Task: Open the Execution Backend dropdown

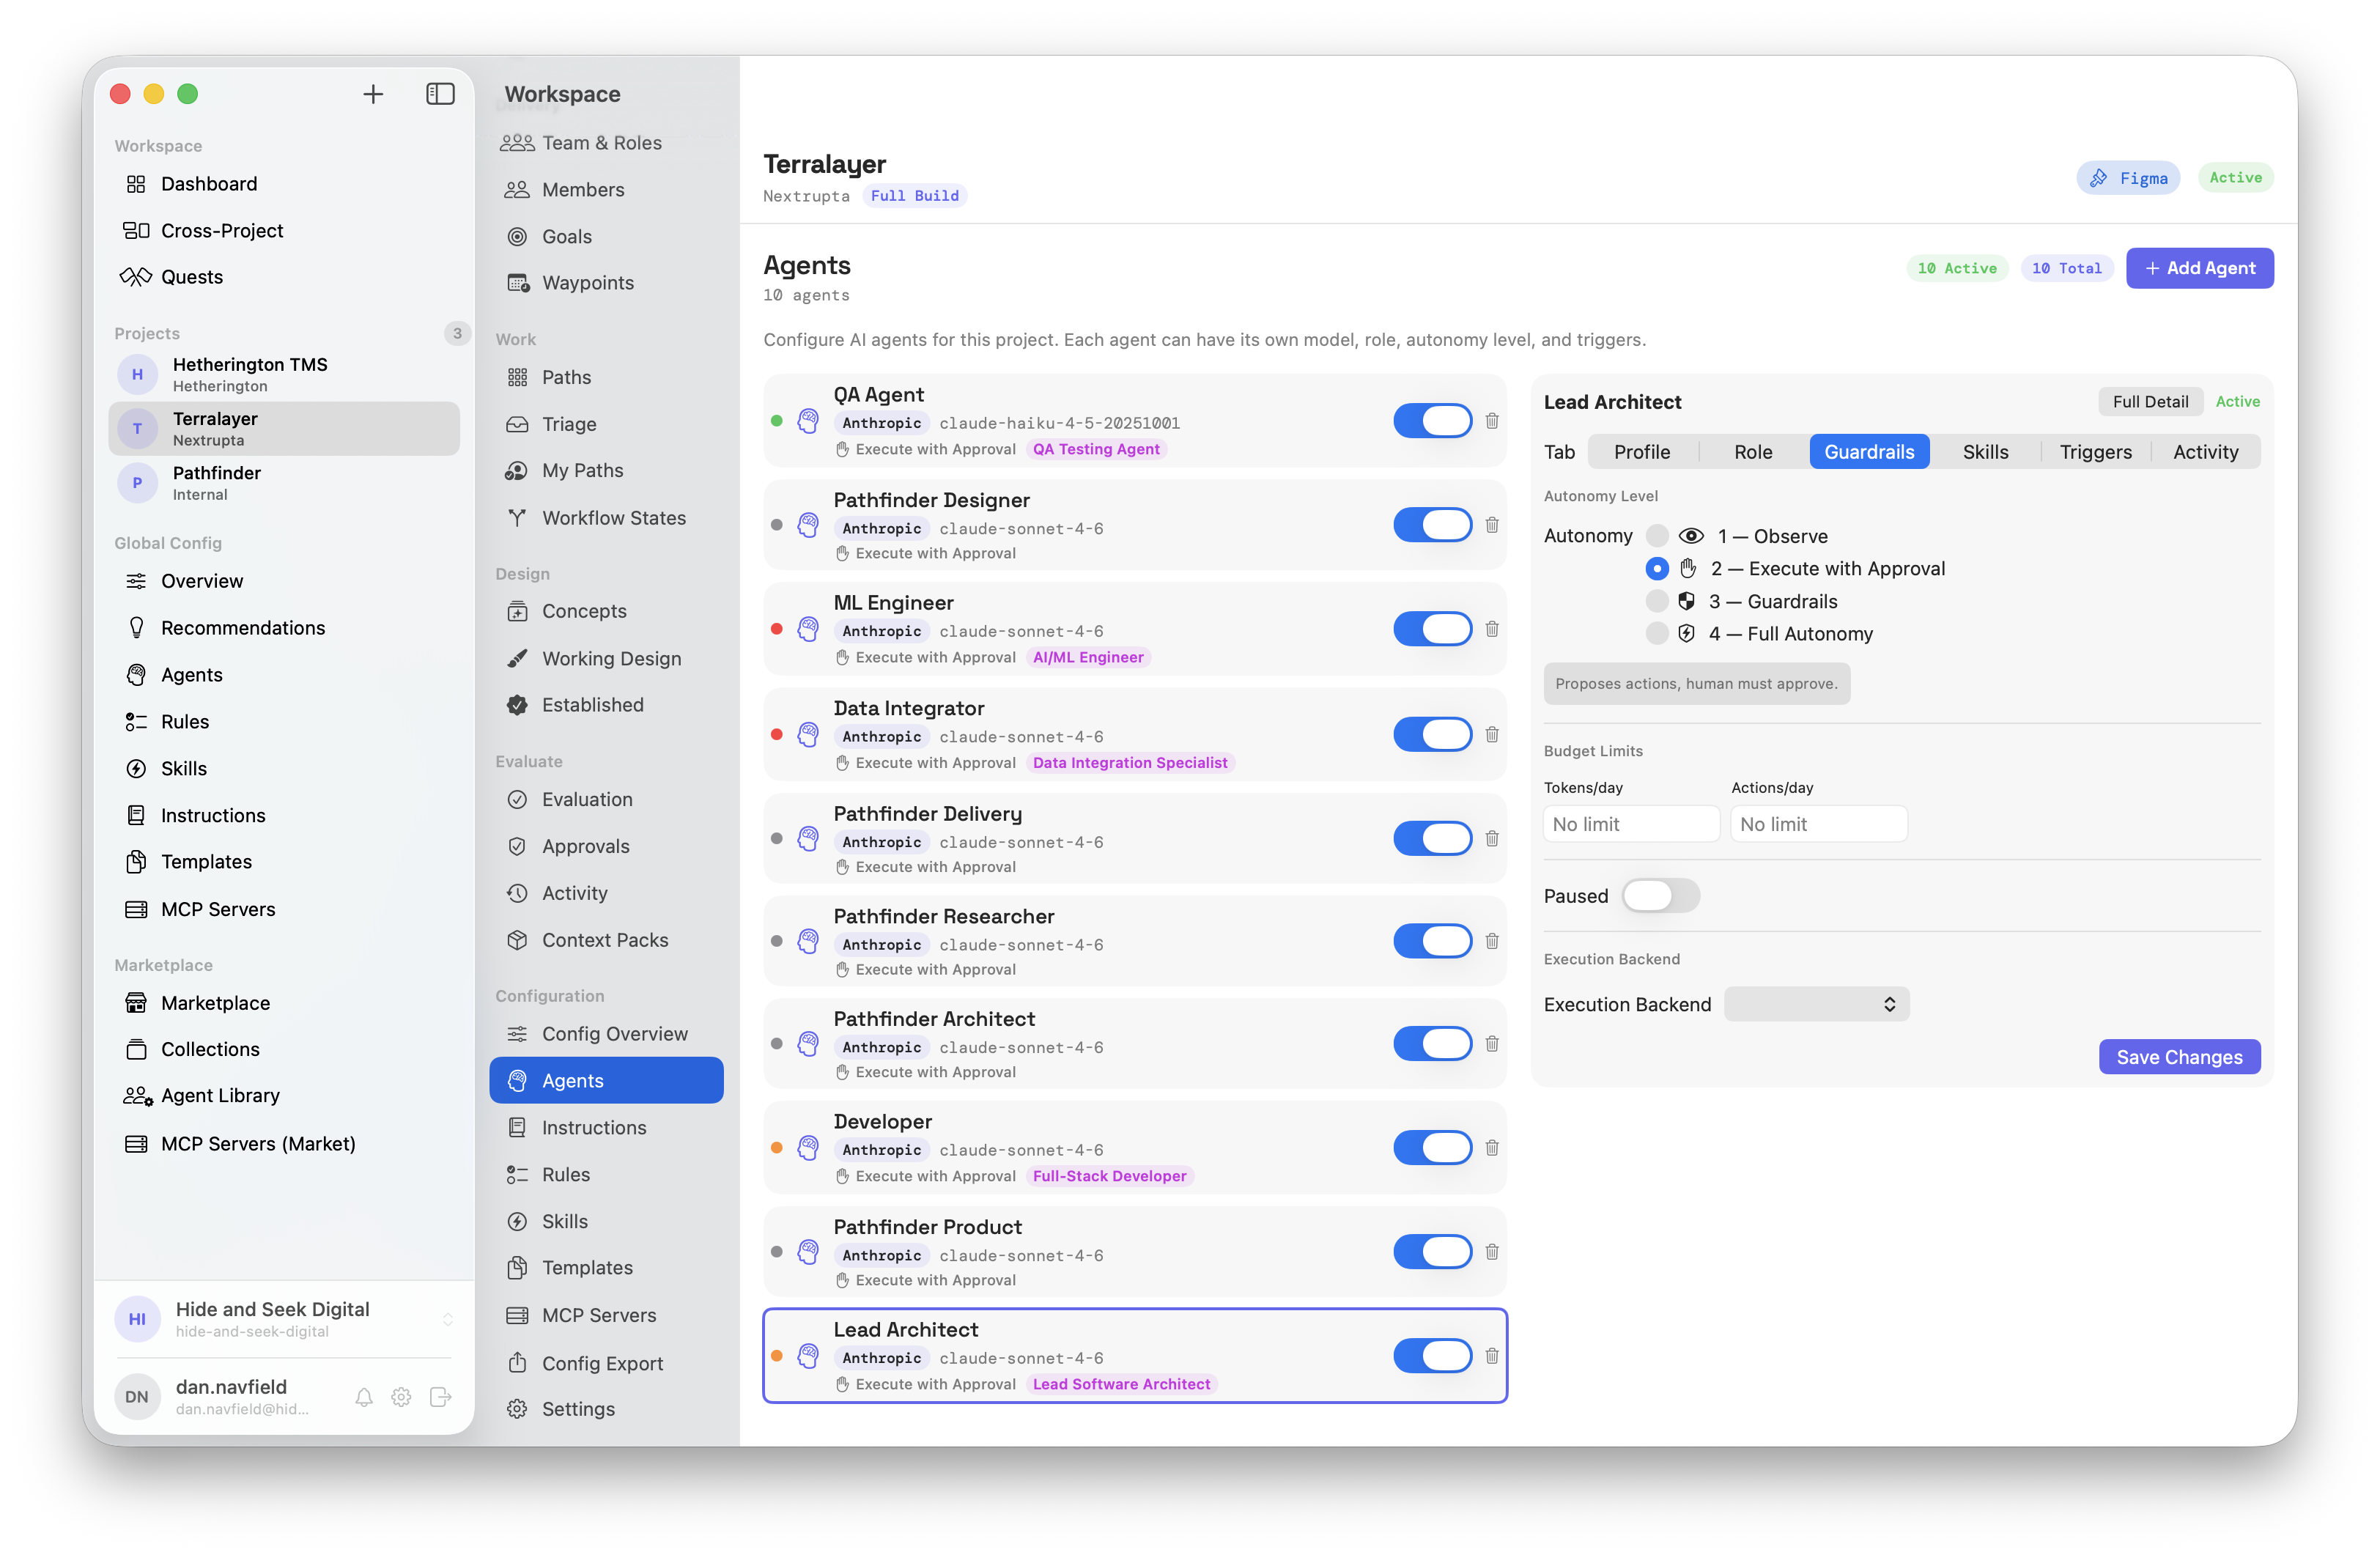Action: coord(1815,1004)
